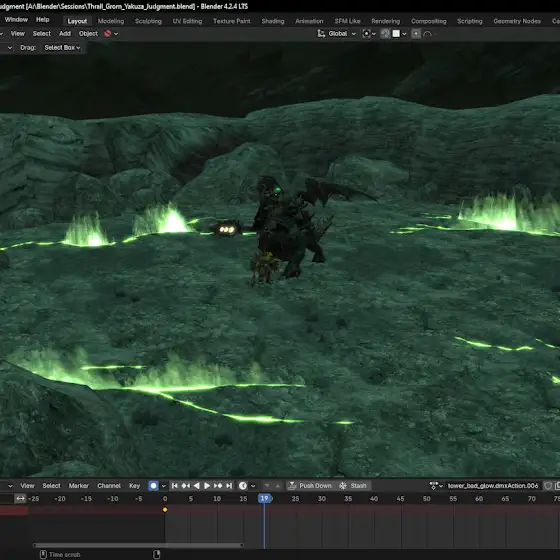Jump to the next keyframe
560x560 pixels.
218,486
